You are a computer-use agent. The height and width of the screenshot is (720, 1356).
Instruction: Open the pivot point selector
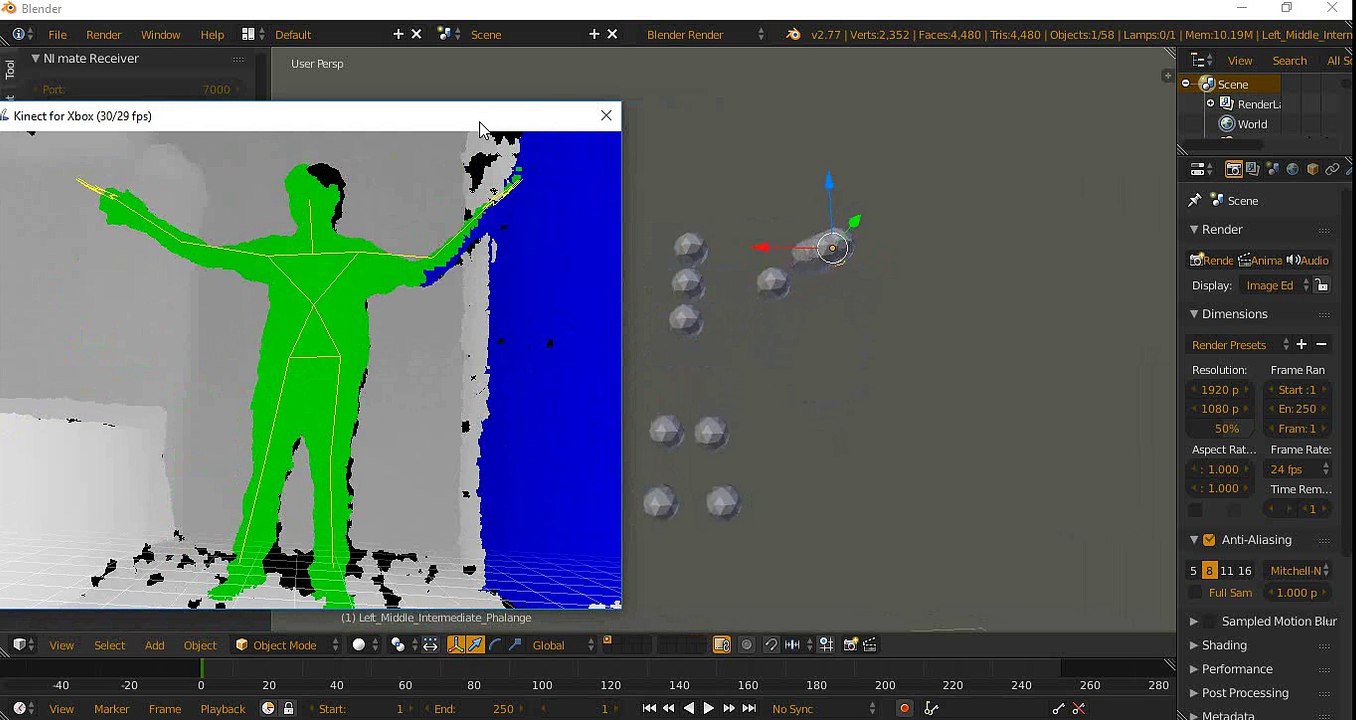pos(402,645)
